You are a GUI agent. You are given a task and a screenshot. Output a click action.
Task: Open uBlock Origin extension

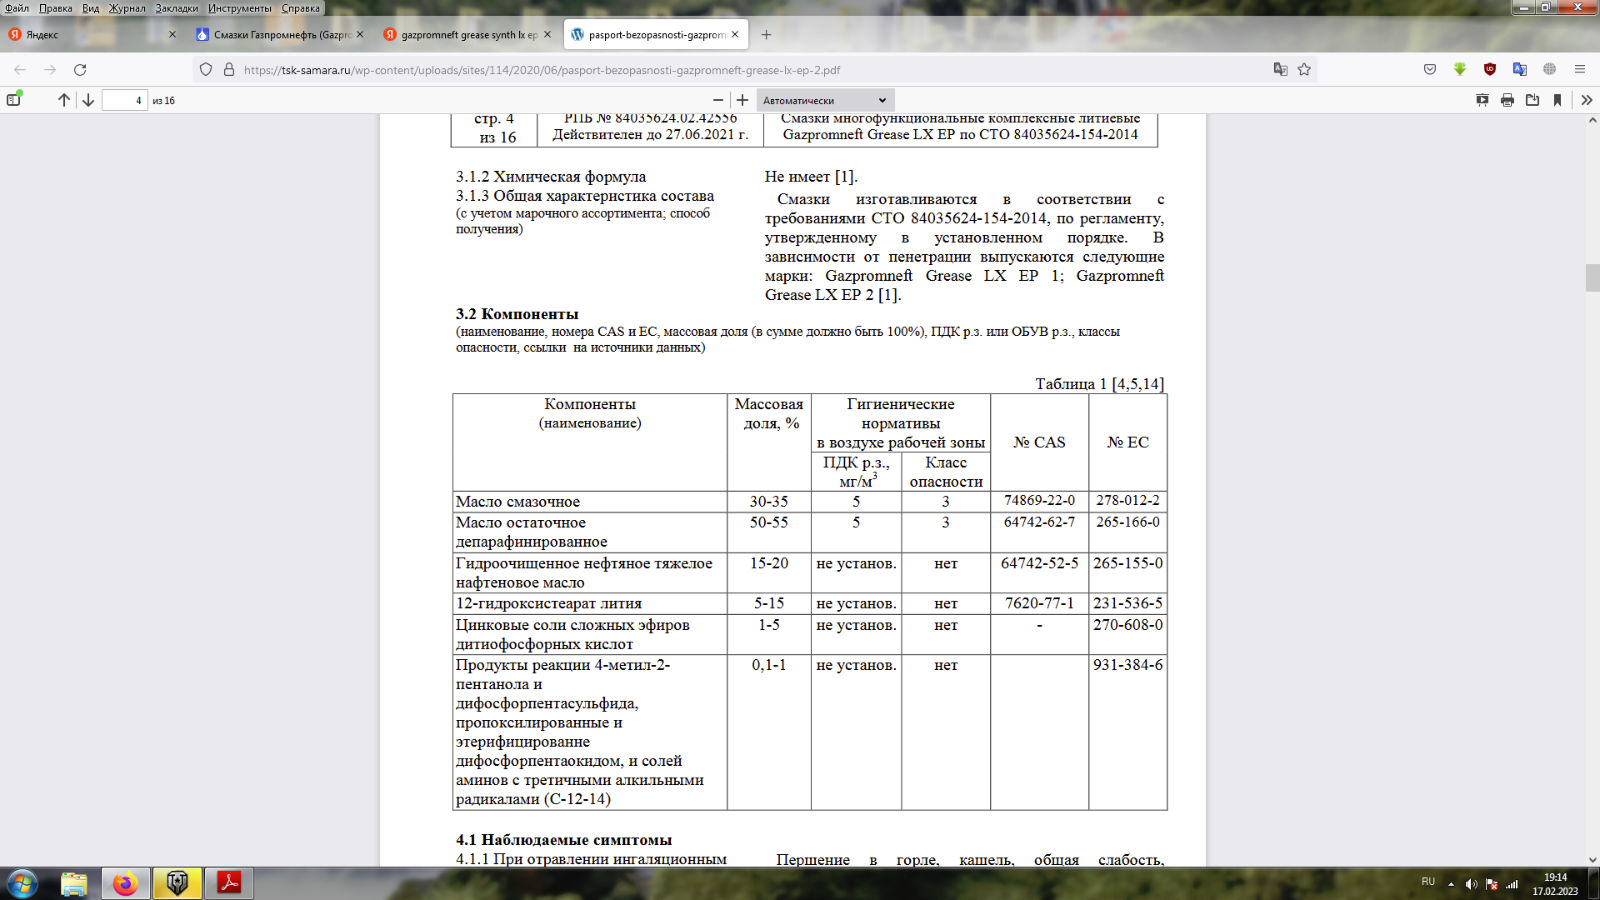[1490, 70]
